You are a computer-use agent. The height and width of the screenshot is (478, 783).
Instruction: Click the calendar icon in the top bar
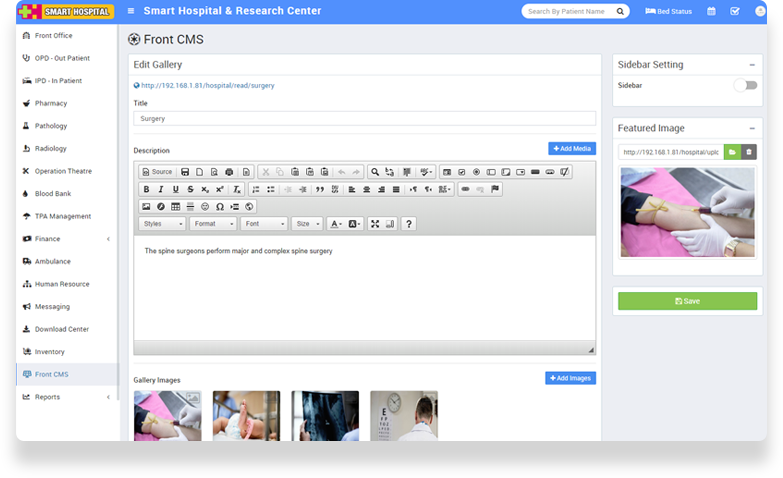click(711, 12)
